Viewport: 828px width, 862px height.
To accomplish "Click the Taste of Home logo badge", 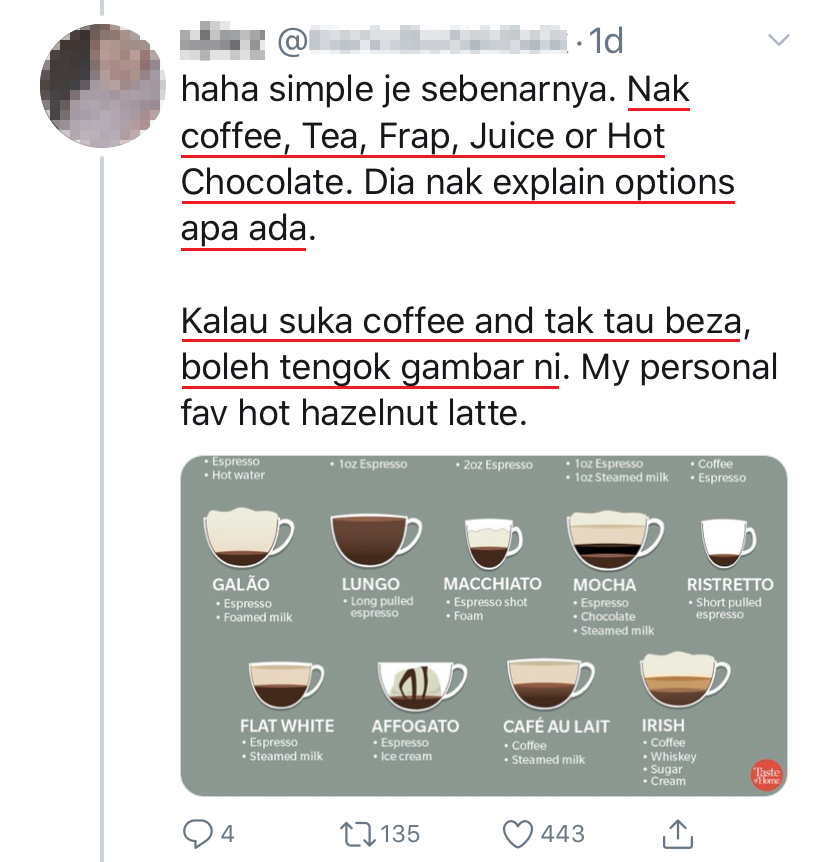I will 765,775.
